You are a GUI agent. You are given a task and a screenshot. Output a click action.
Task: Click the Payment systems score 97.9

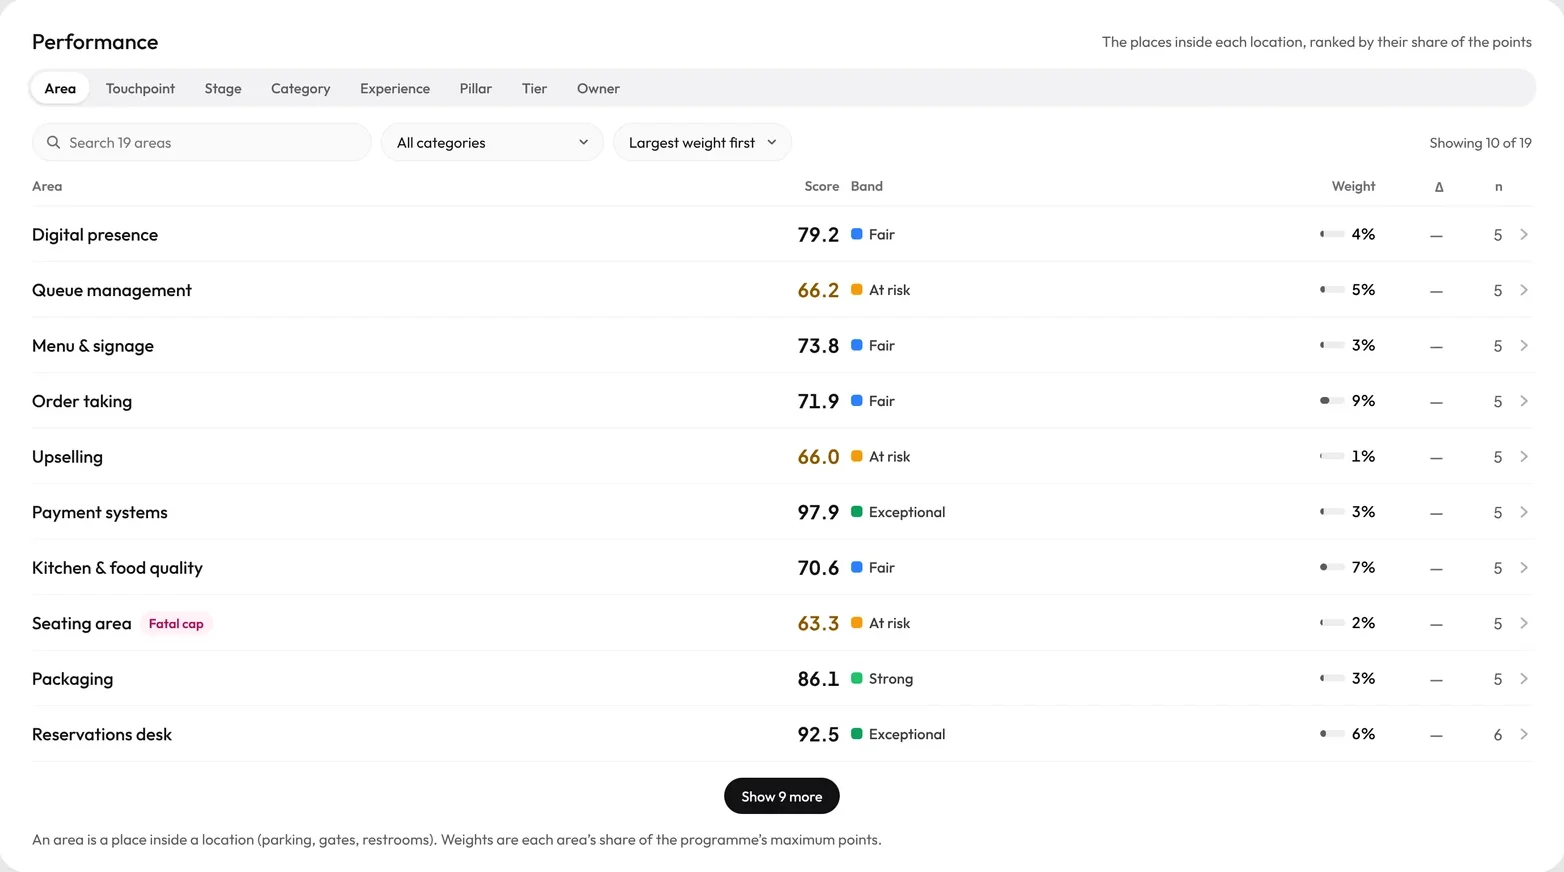pos(818,512)
